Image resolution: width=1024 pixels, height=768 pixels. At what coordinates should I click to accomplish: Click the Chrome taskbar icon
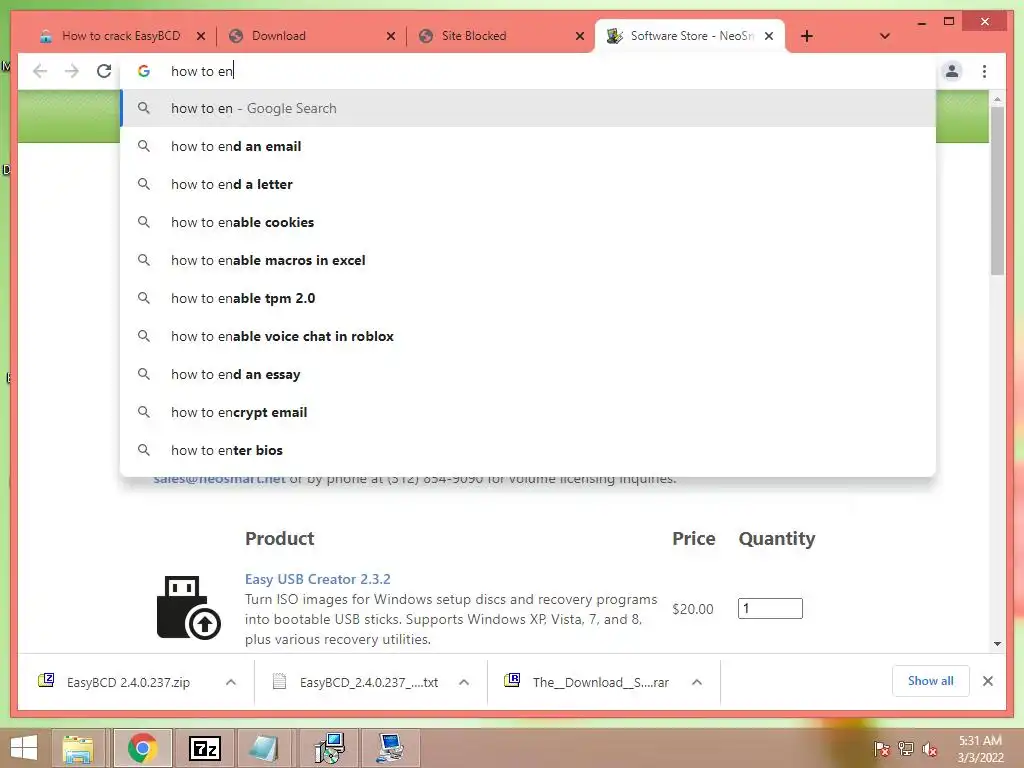(142, 748)
